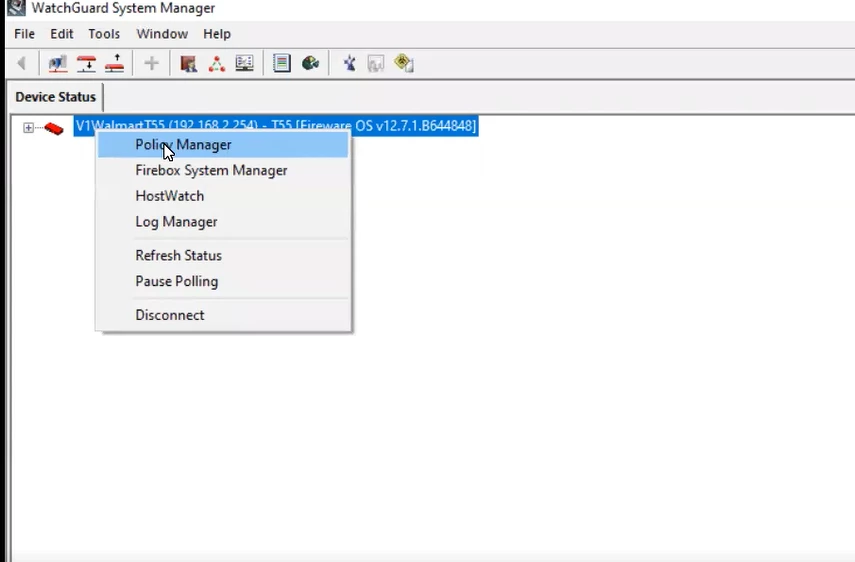This screenshot has width=855, height=562.
Task: Open the Log Manager notebook icon
Action: pos(282,63)
